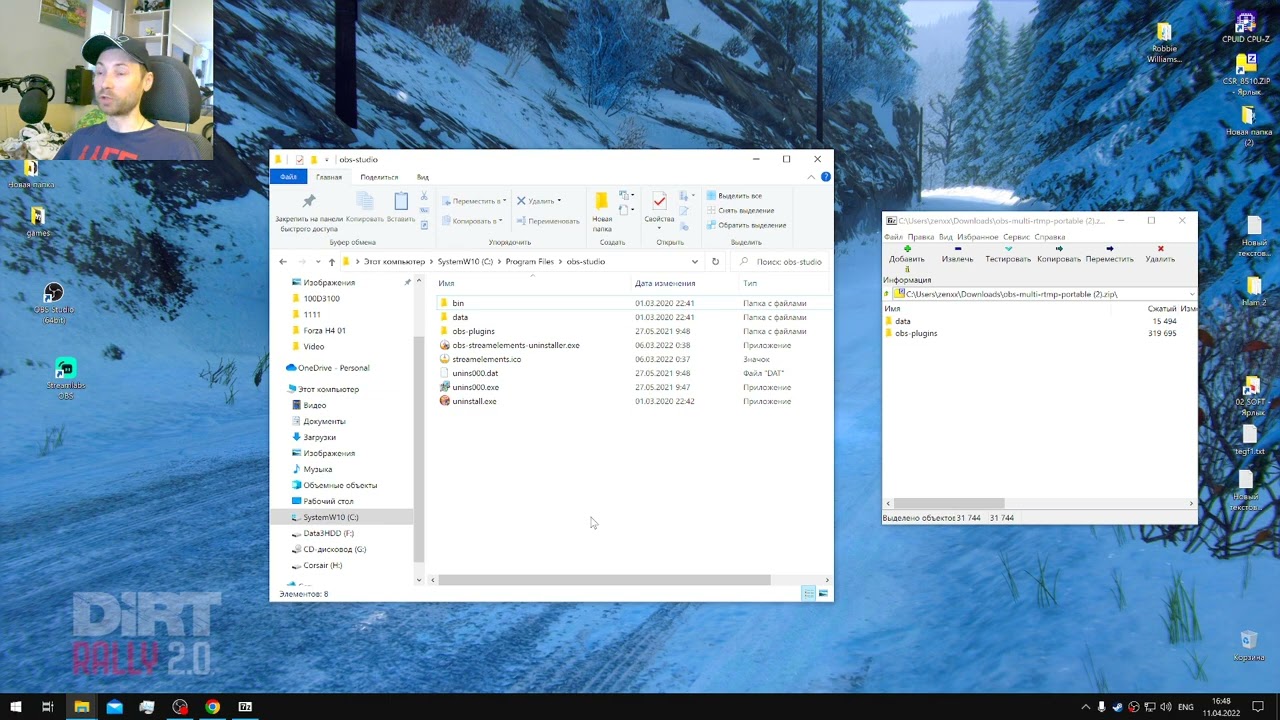Select uninstall.exe in the file list
1280x720 pixels.
click(474, 401)
